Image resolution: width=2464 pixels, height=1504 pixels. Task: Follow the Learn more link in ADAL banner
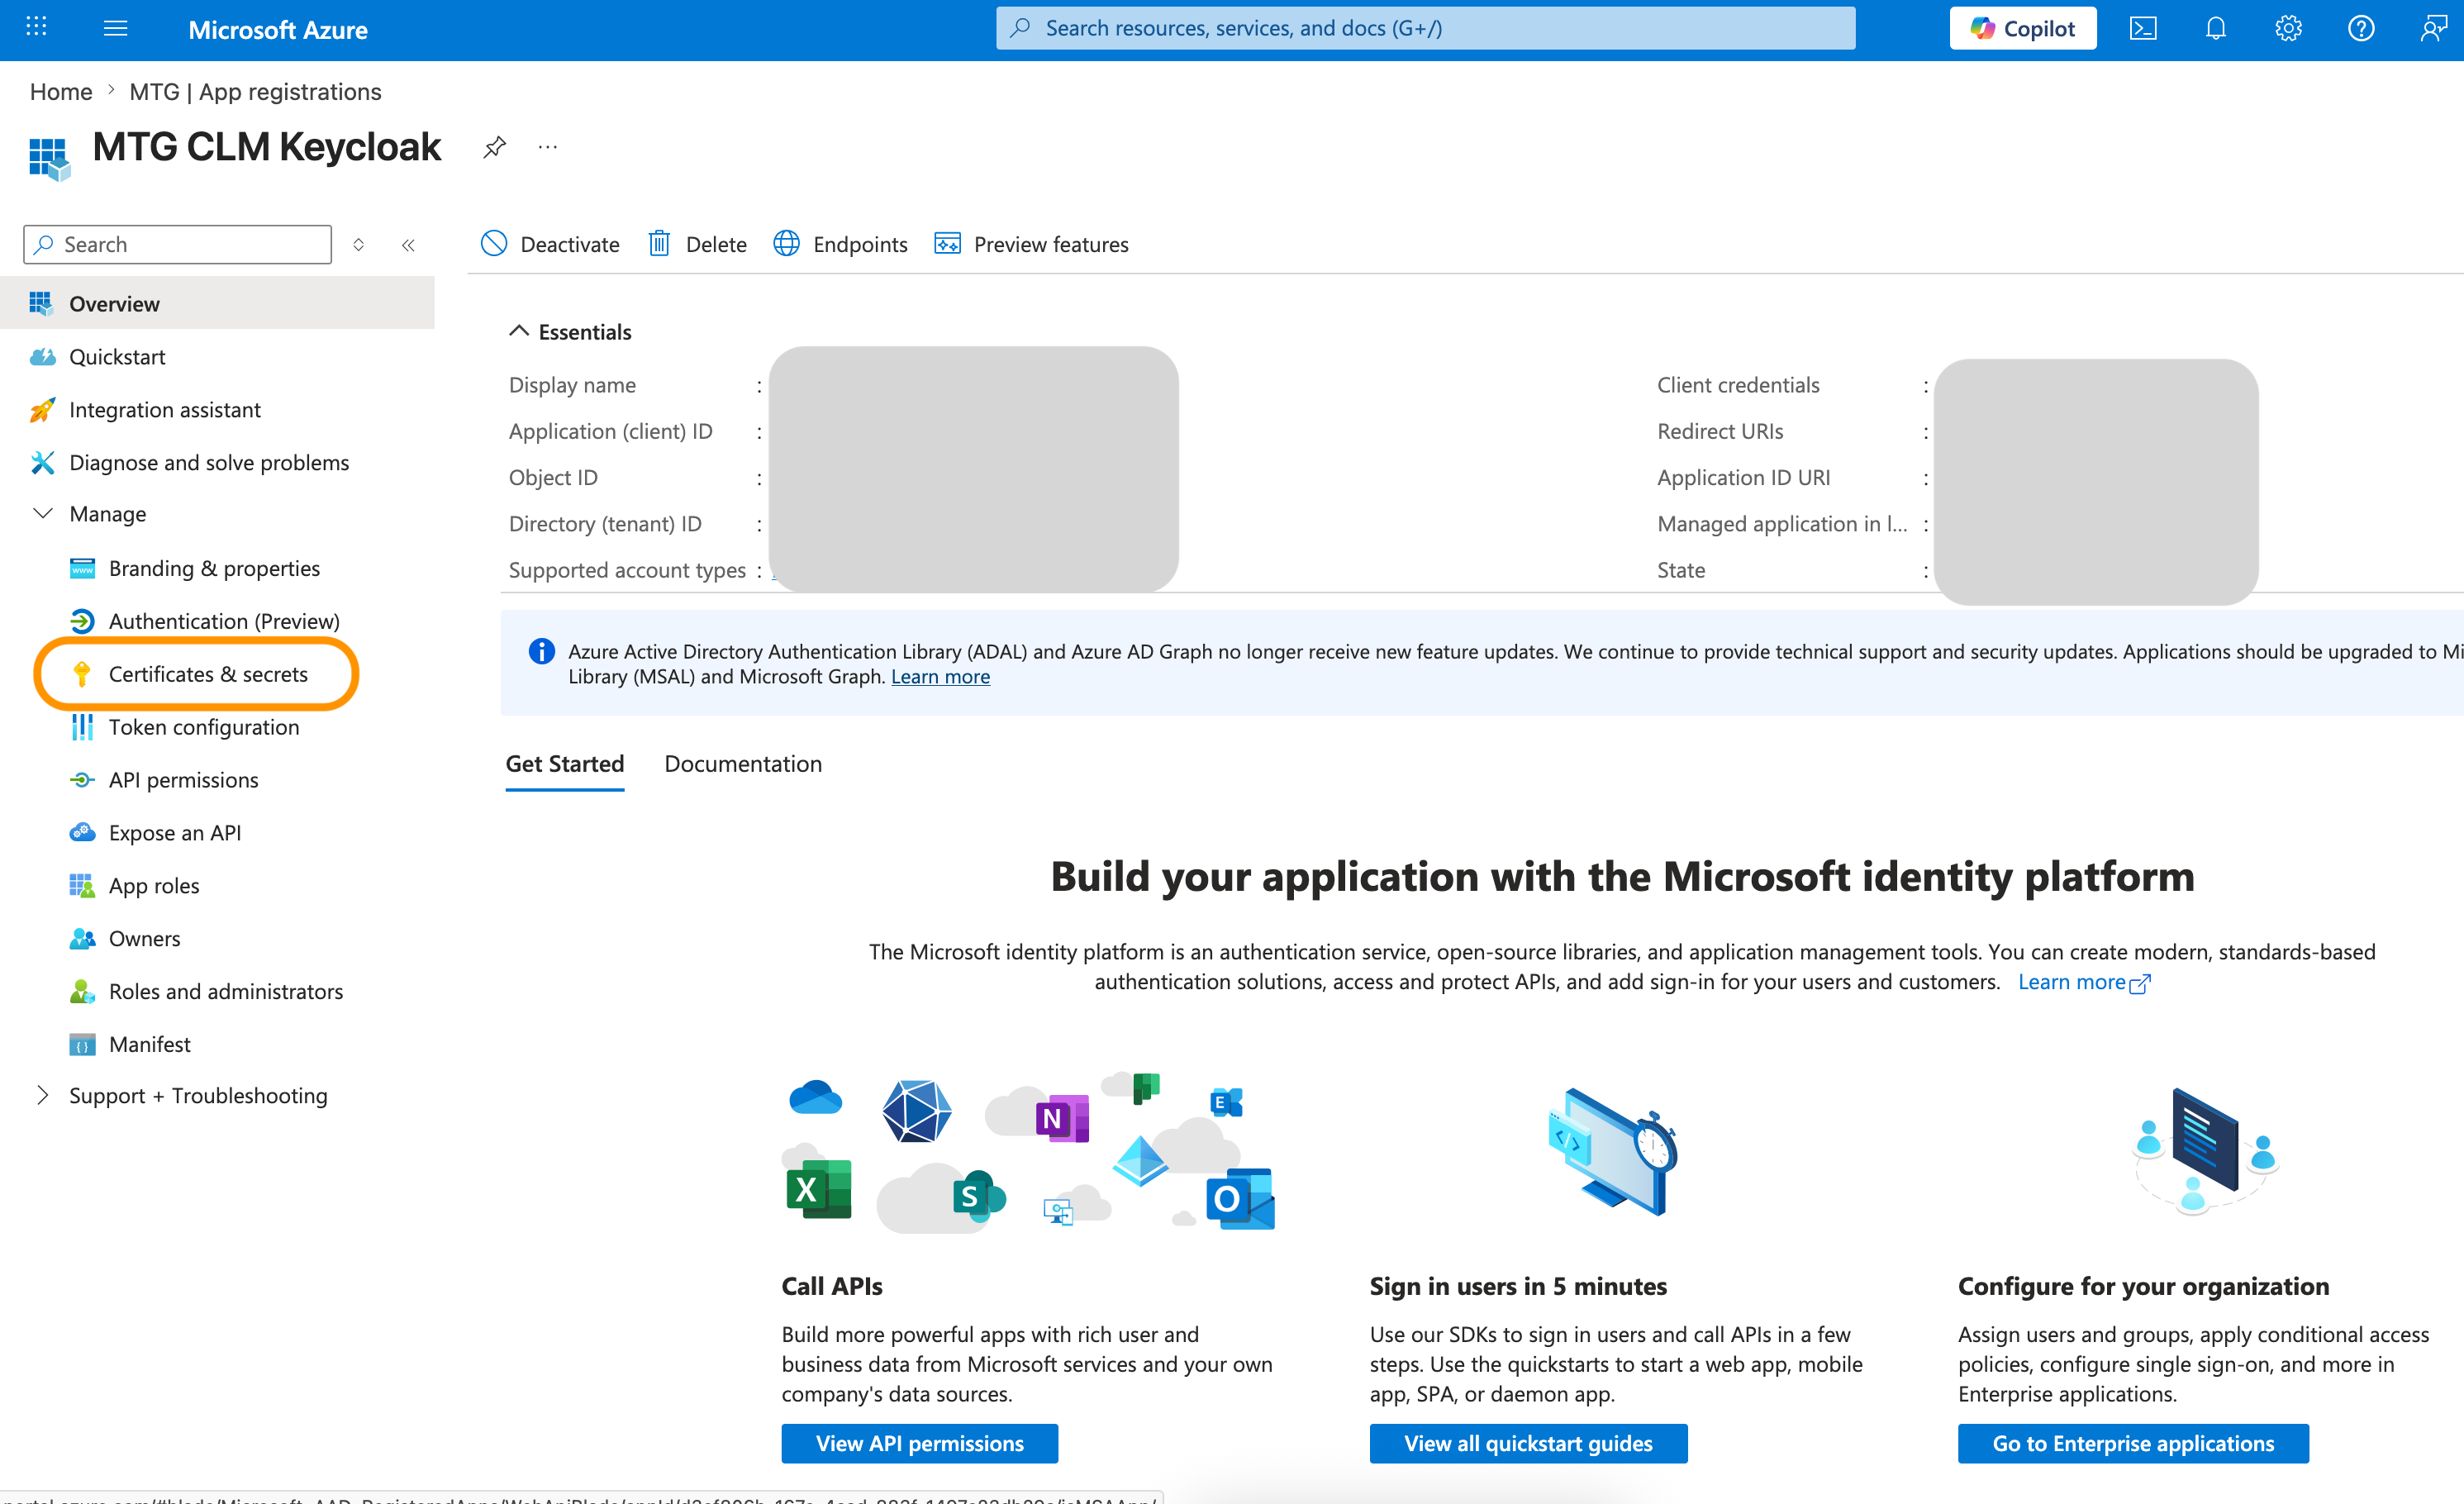[940, 677]
